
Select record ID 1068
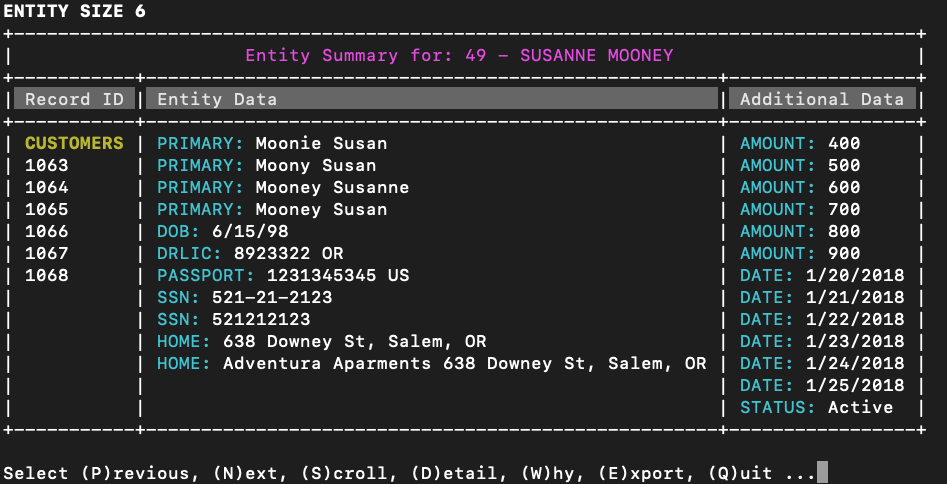click(46, 275)
